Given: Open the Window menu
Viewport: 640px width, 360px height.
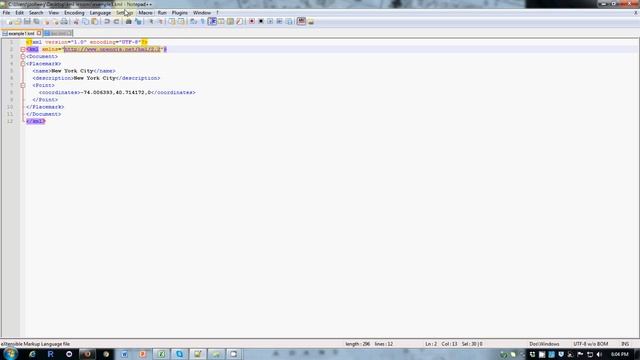Looking at the screenshot, I should click(202, 13).
